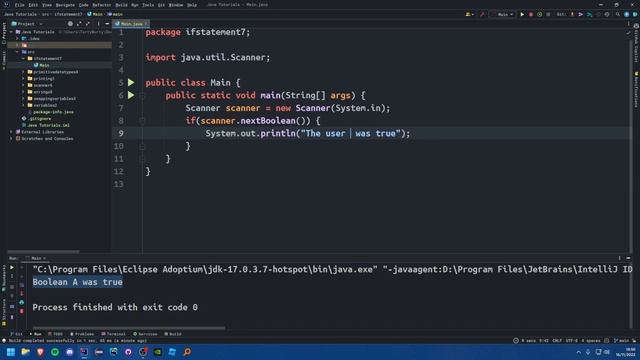Toggle the Project side tool window button
The image size is (640, 360).
pos(4,33)
